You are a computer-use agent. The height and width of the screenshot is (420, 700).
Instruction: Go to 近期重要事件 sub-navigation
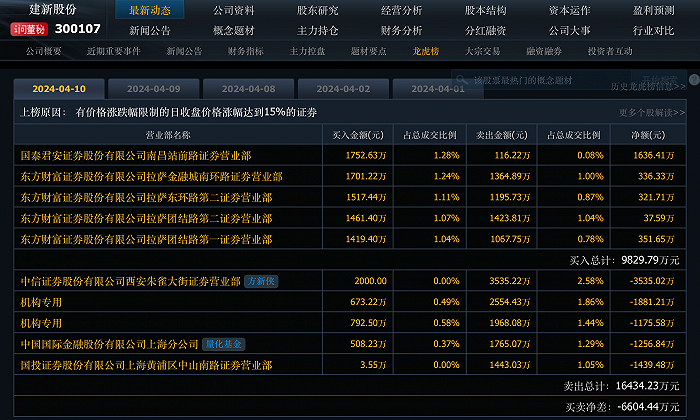tap(113, 51)
